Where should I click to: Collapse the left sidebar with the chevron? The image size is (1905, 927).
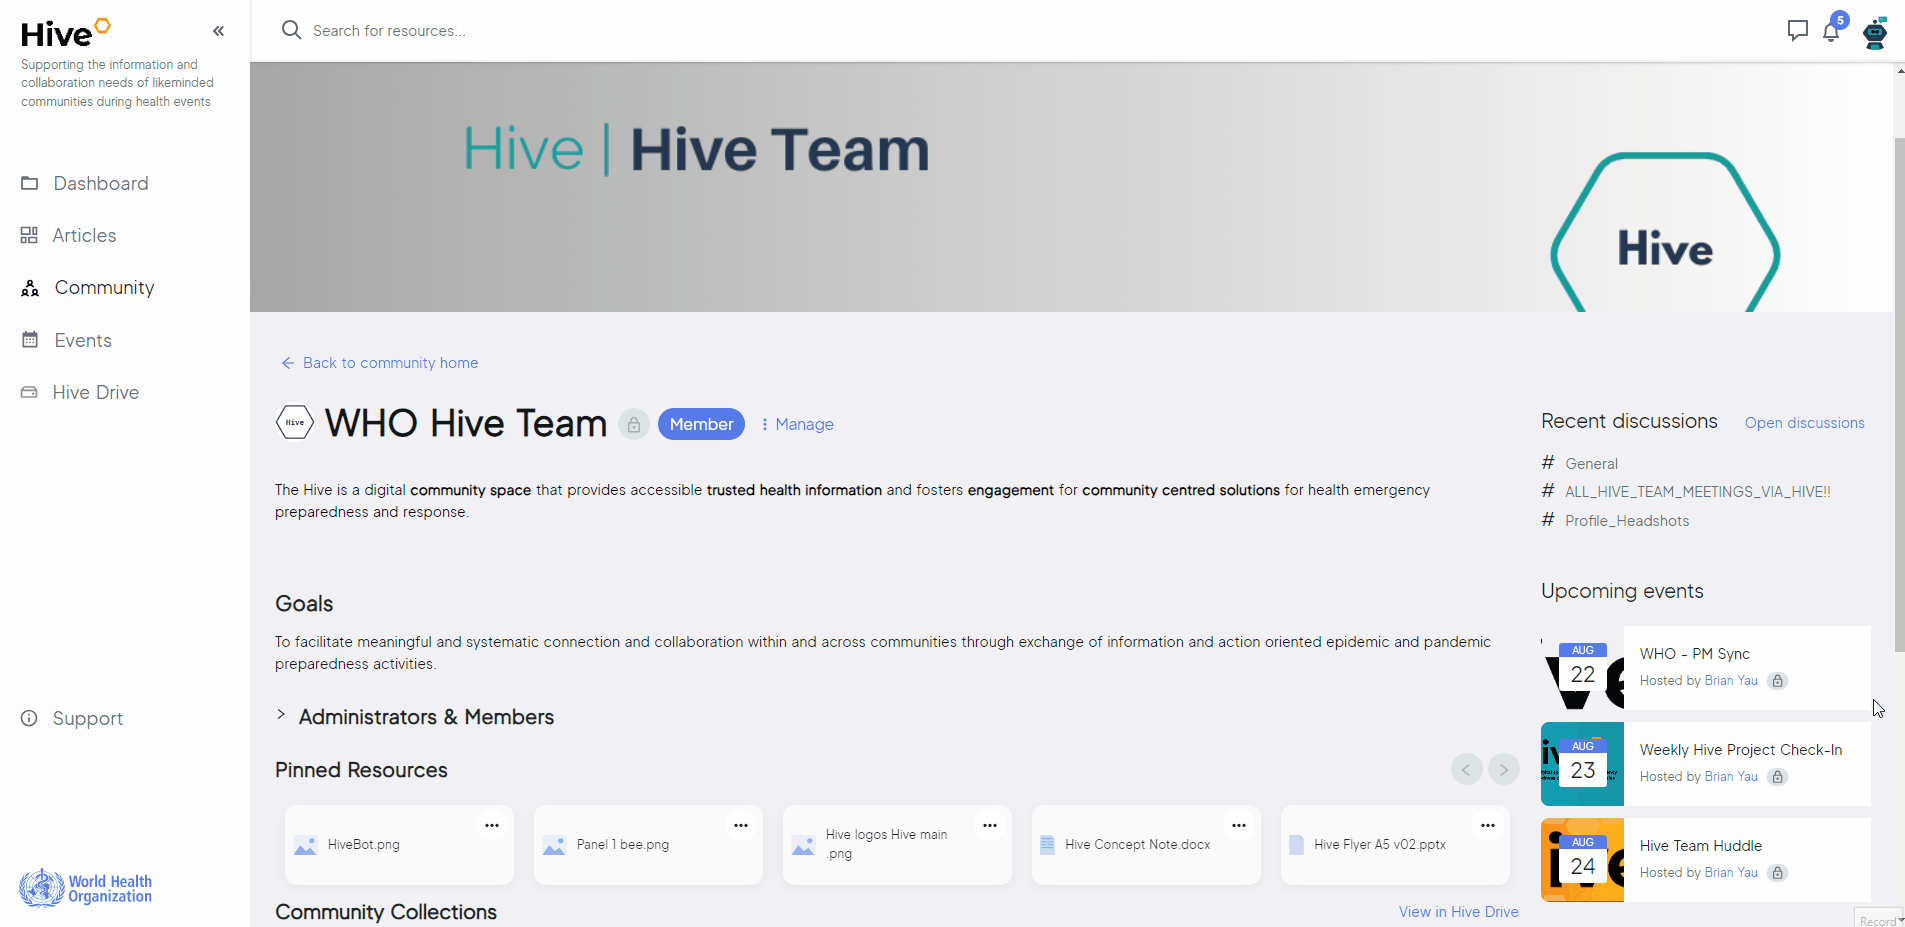click(x=218, y=31)
